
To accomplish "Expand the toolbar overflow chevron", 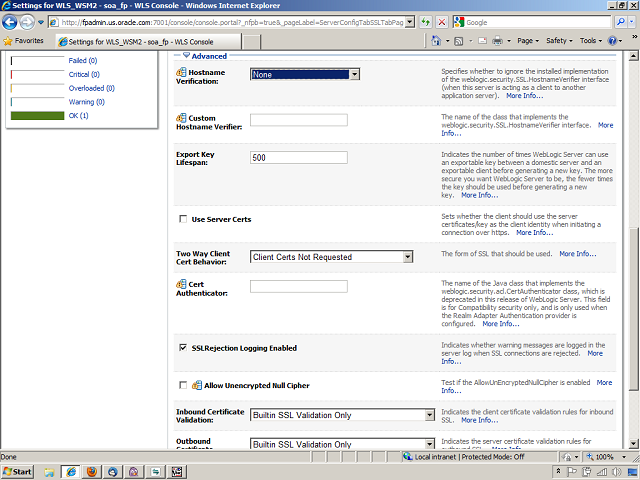I will click(x=635, y=37).
